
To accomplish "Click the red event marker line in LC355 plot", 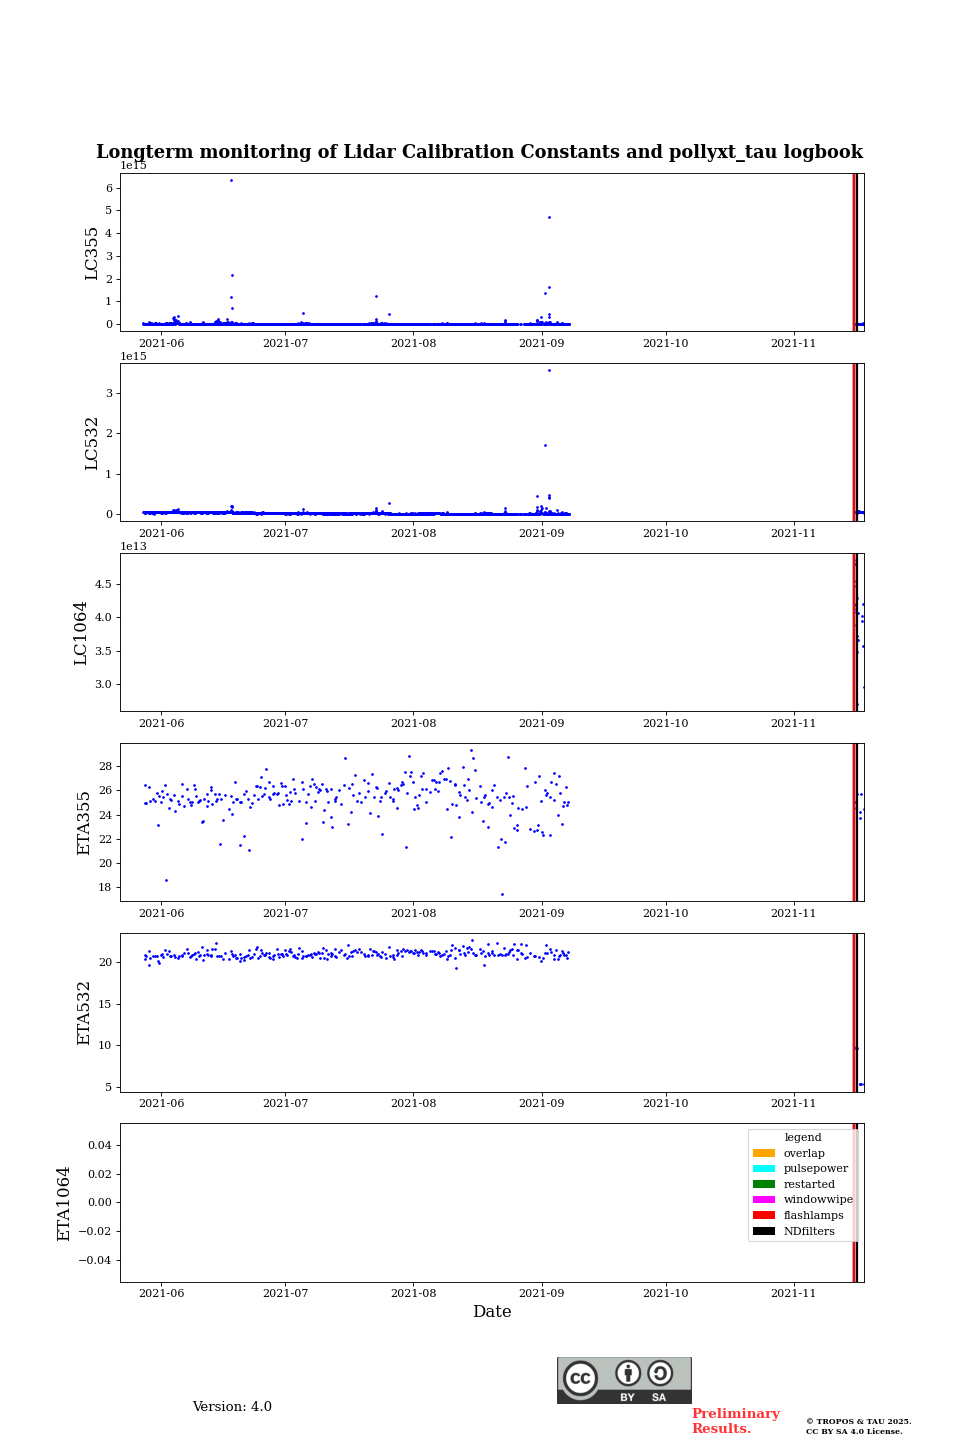I will [x=854, y=252].
